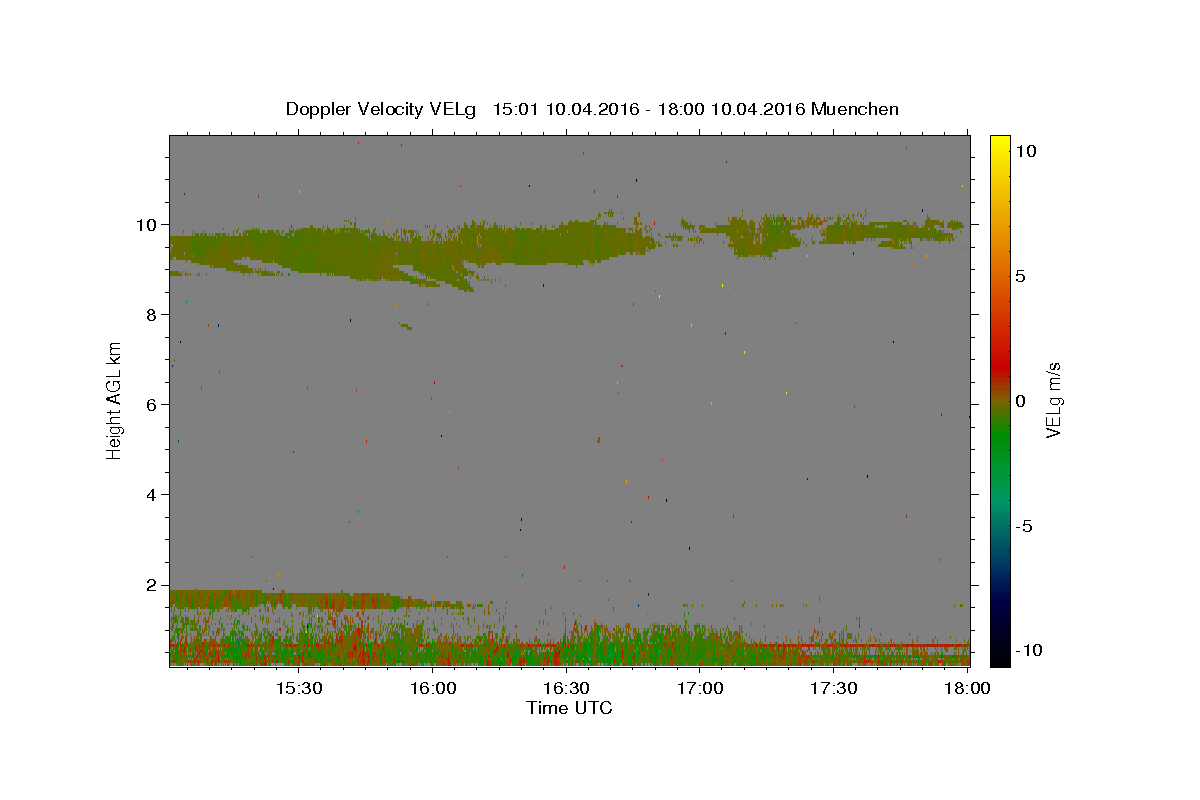The height and width of the screenshot is (800, 1200).
Task: Click the 15:30 time axis label
Action: (x=298, y=688)
